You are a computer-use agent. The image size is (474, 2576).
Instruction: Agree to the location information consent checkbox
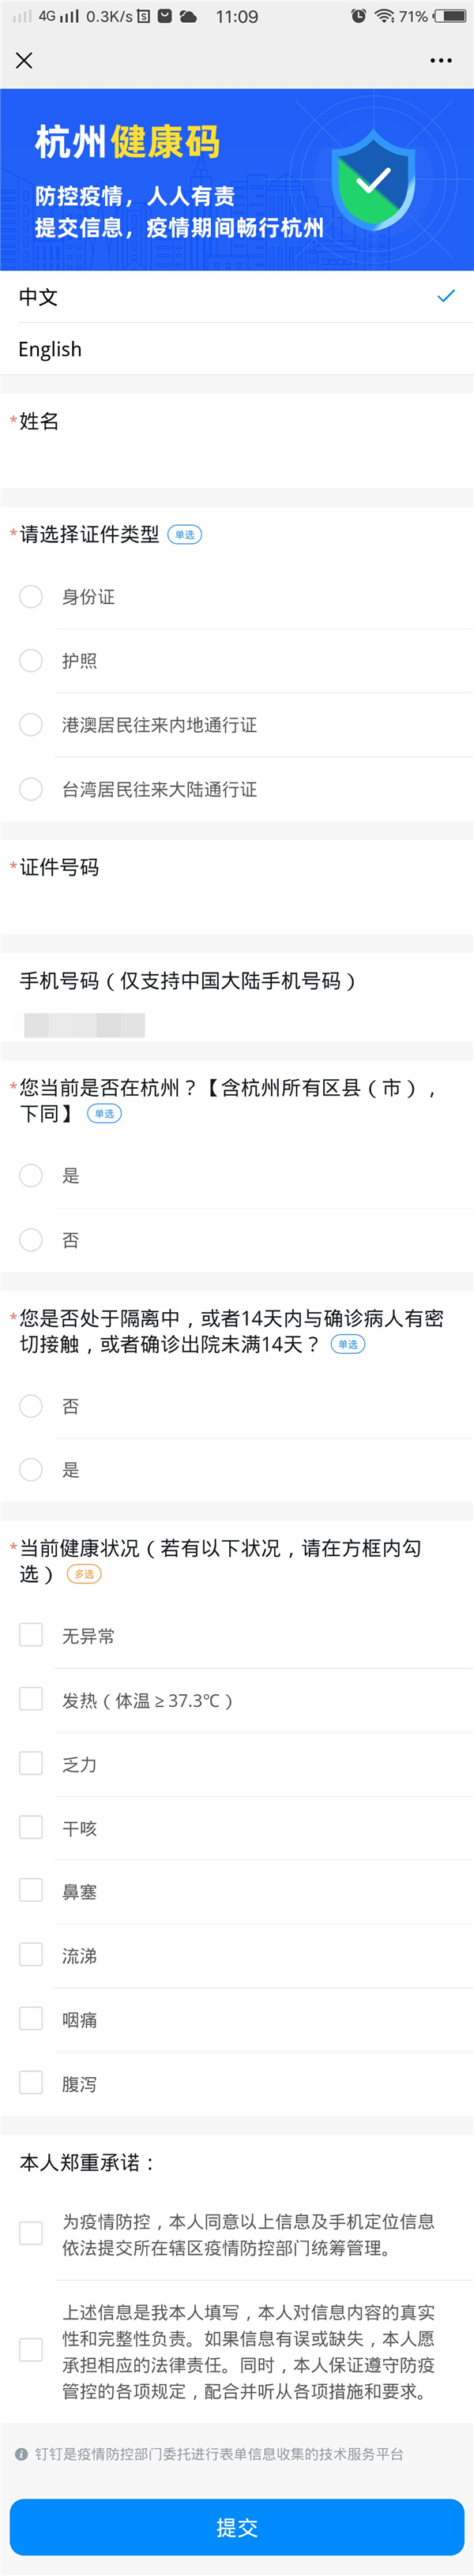point(31,2234)
